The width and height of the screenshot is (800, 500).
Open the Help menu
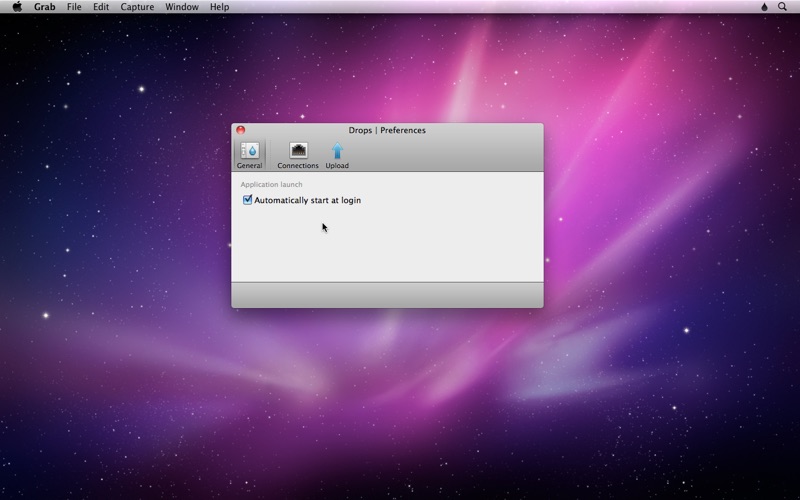point(219,7)
